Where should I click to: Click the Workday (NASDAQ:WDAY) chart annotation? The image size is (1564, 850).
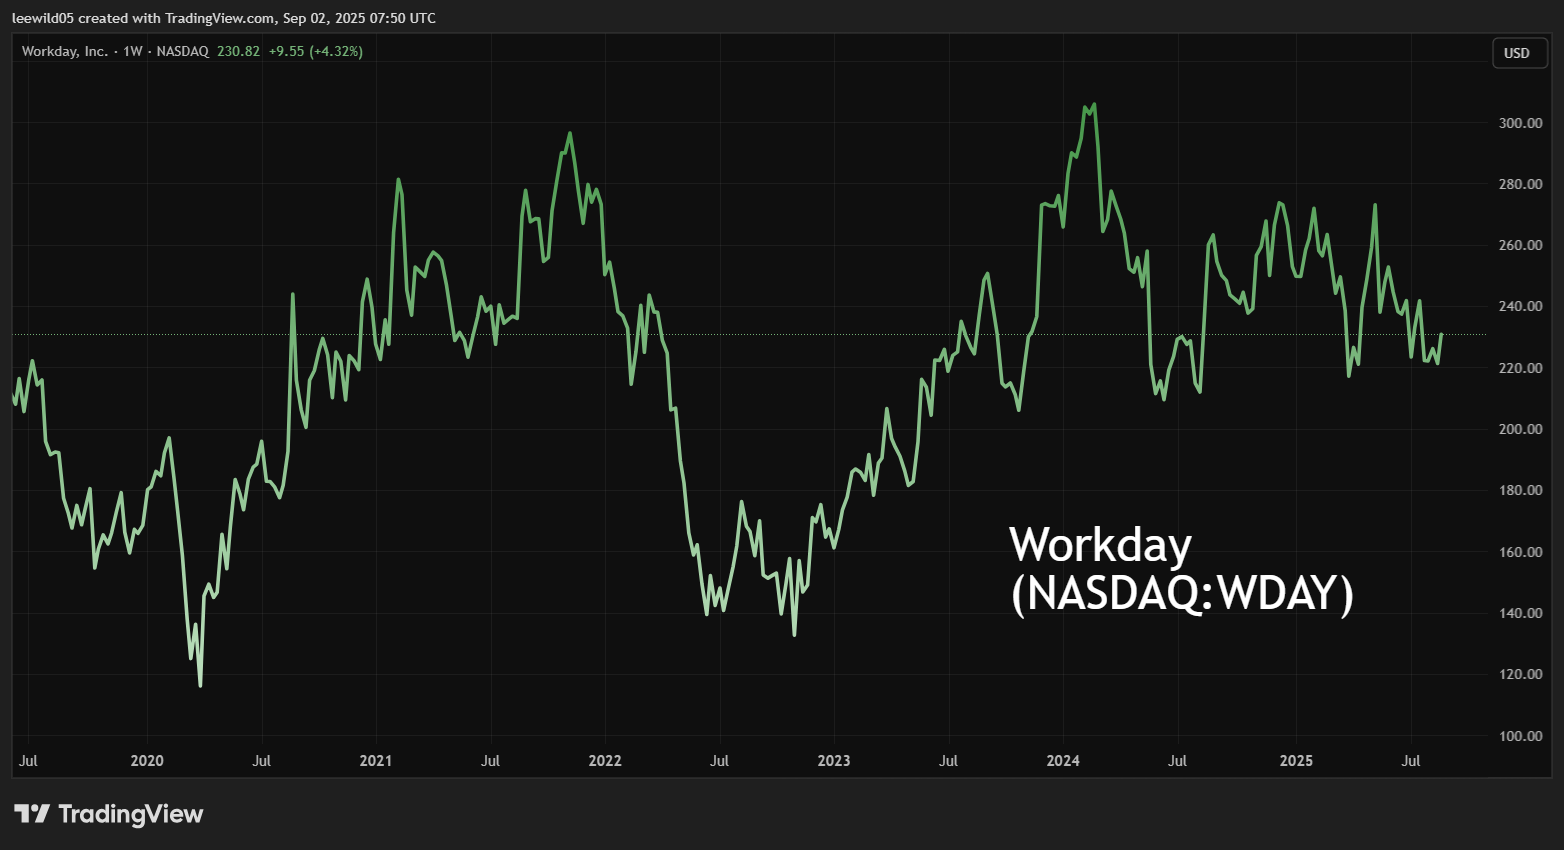[x=1182, y=570]
